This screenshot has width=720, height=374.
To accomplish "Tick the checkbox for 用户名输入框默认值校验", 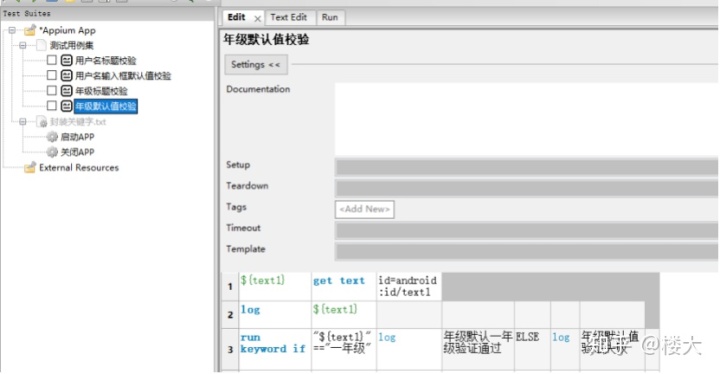I will tap(52, 75).
